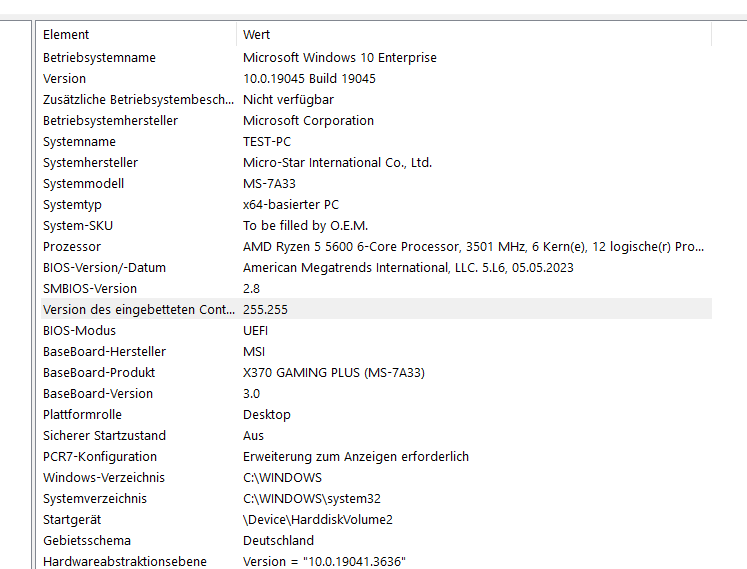This screenshot has width=747, height=569.
Task: Select the BaseBoard-Hersteller row label
Action: point(104,351)
